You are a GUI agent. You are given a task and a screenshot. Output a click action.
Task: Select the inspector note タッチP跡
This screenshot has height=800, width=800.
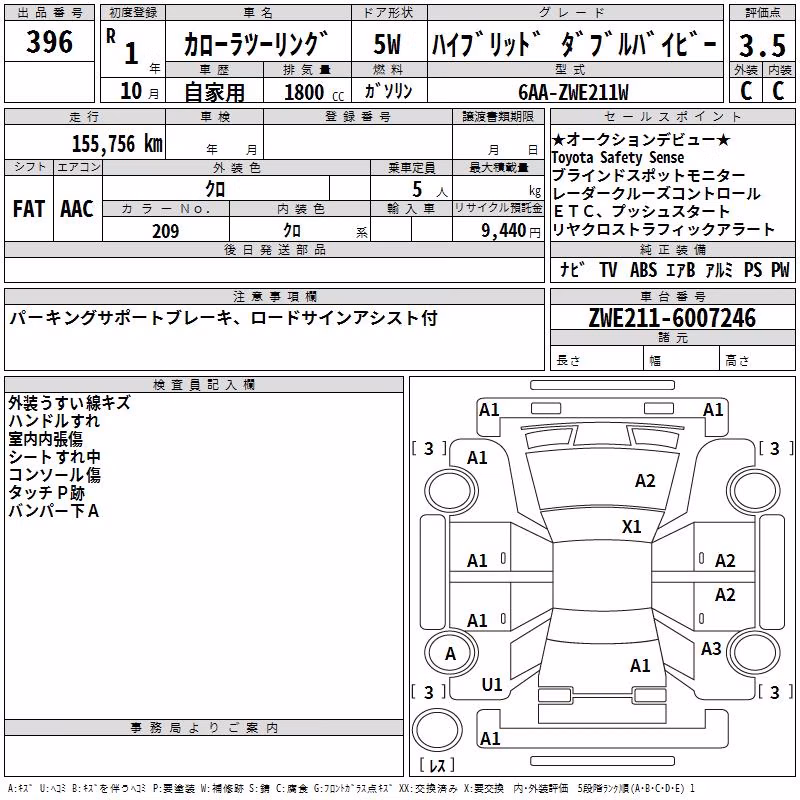46,492
